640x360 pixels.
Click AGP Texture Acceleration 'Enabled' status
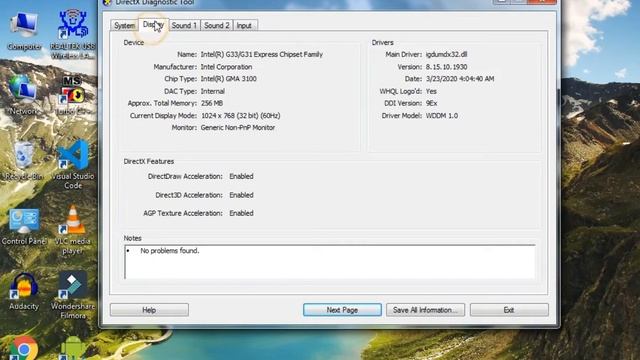(x=241, y=213)
